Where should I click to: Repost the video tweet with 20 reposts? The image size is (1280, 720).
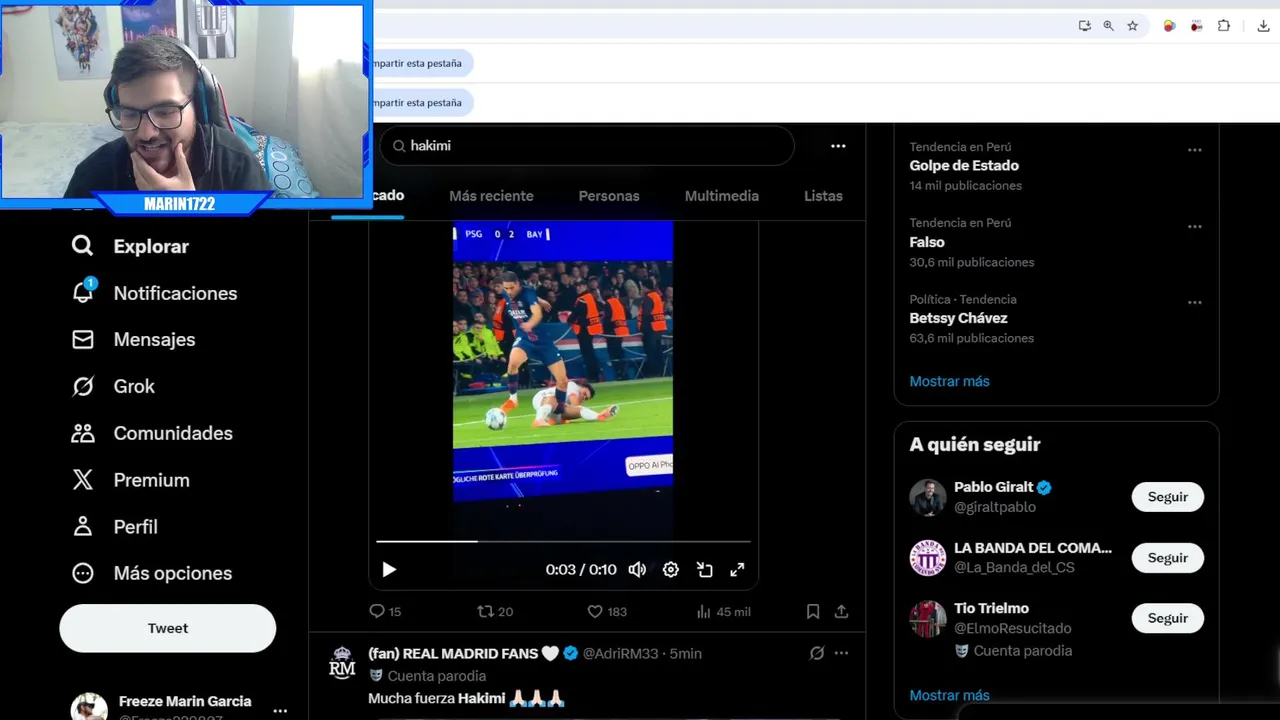pos(495,611)
